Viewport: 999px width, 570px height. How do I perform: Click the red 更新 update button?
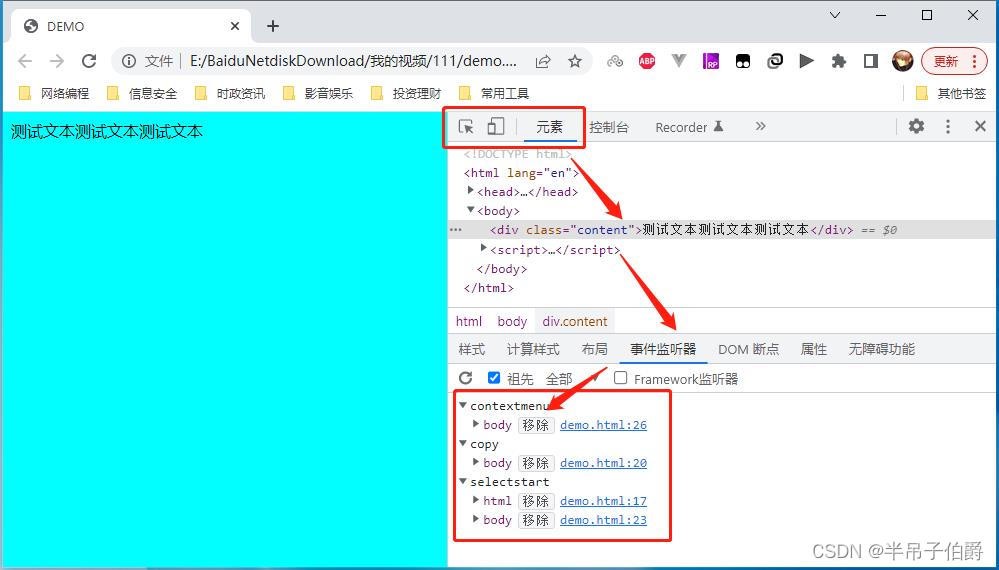[954, 61]
